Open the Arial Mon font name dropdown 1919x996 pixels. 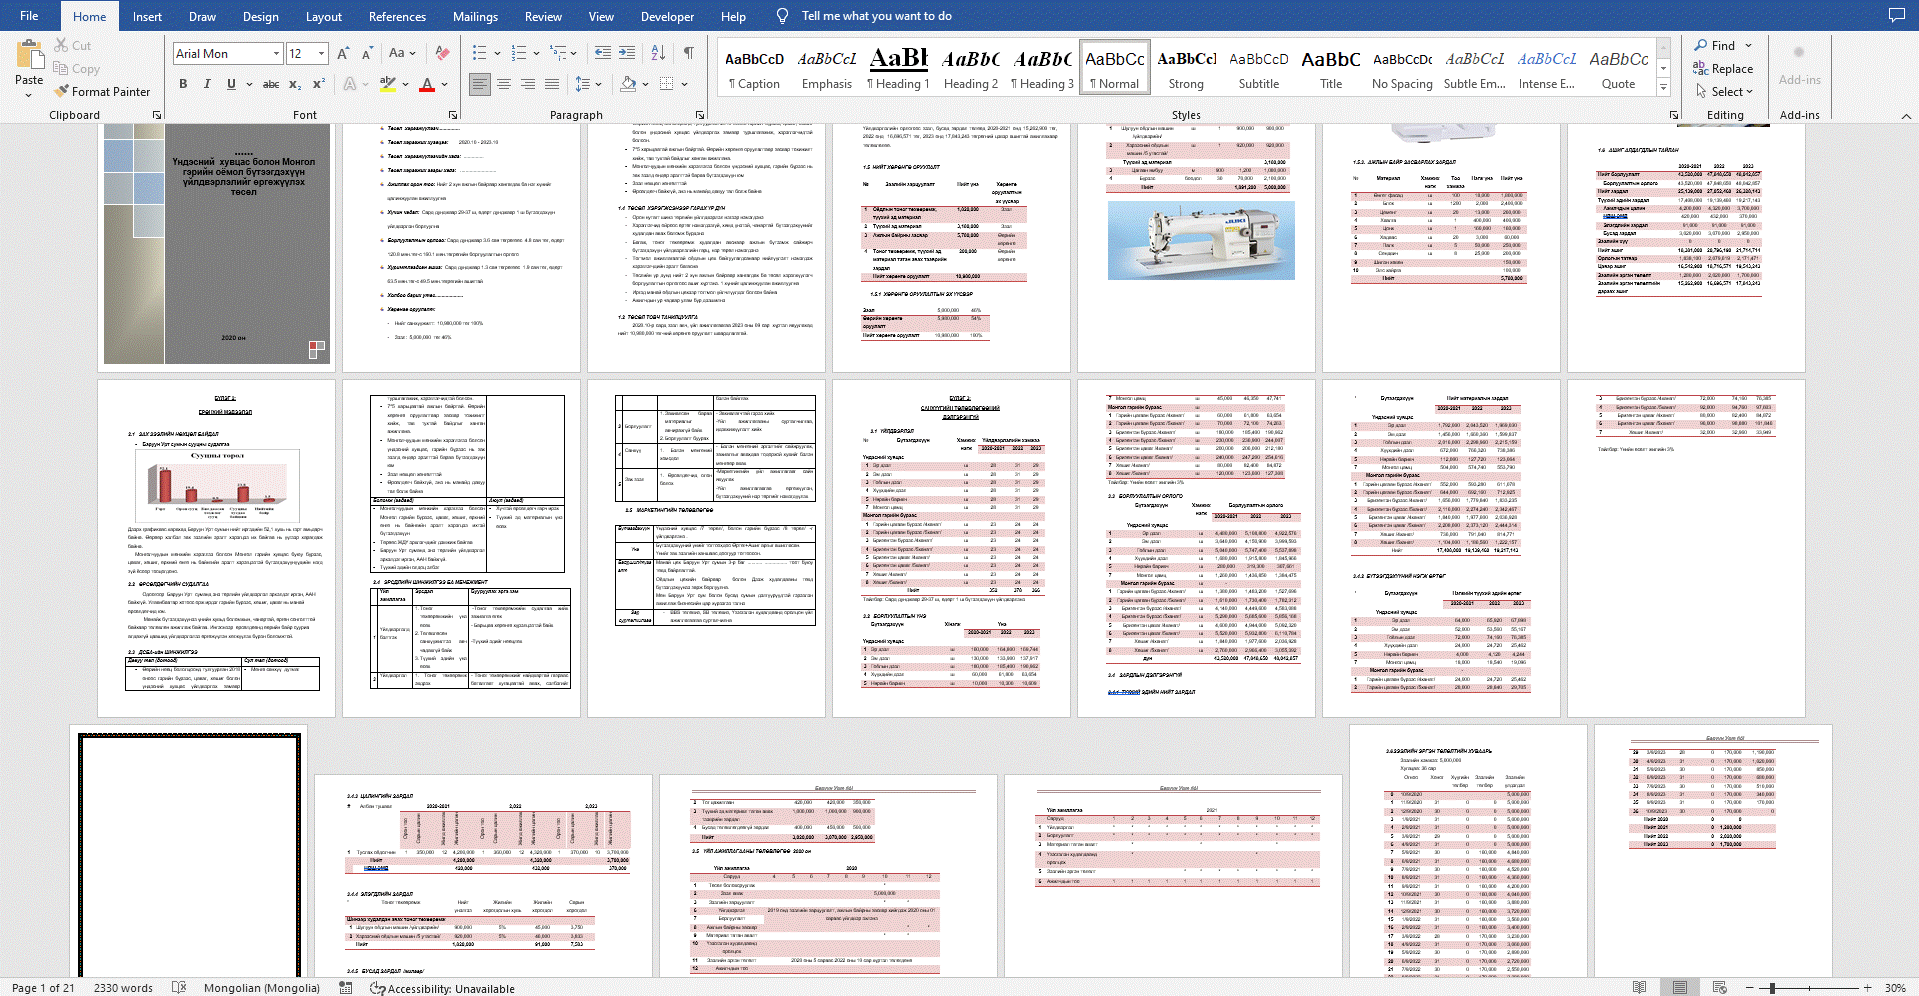276,53
